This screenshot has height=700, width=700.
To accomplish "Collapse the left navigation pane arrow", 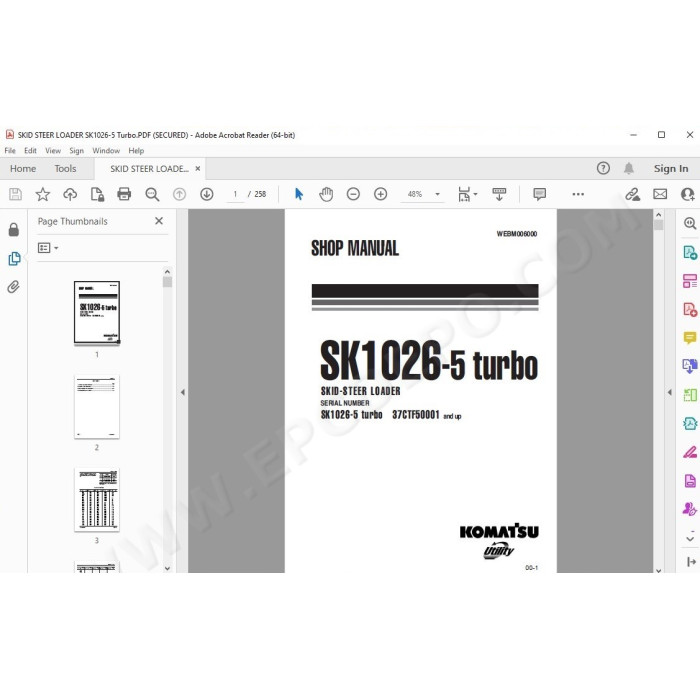I will pos(183,392).
